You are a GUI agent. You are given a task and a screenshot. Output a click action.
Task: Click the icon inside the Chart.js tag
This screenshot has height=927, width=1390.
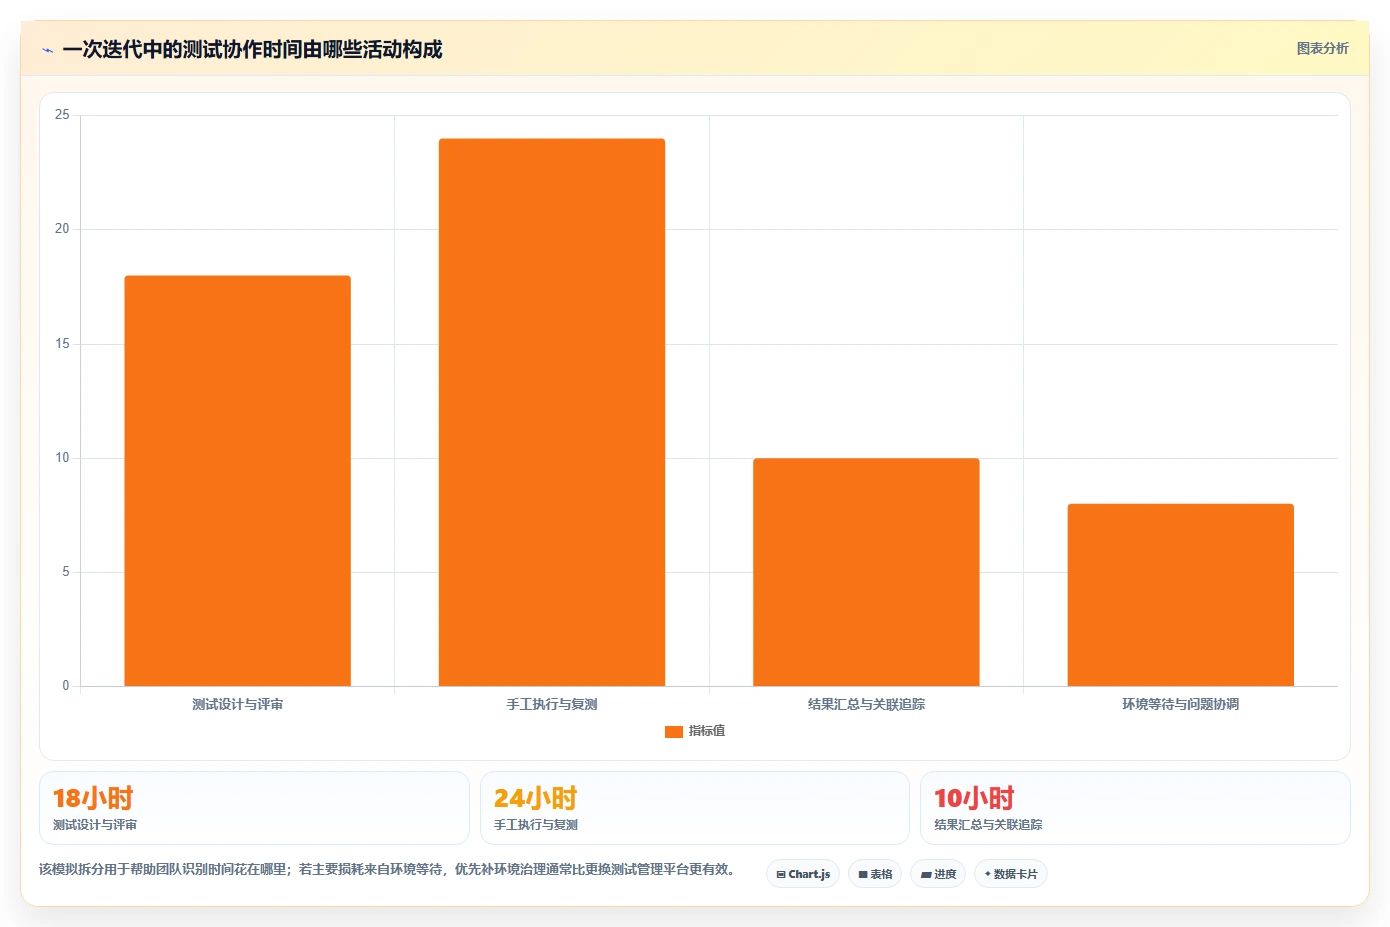coord(781,874)
